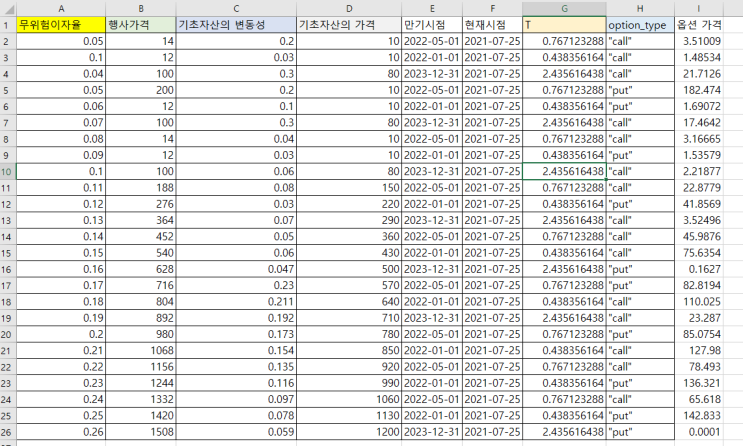Viewport: 743px width, 446px height.
Task: Click underlying price cell 150
Action: click(349, 188)
